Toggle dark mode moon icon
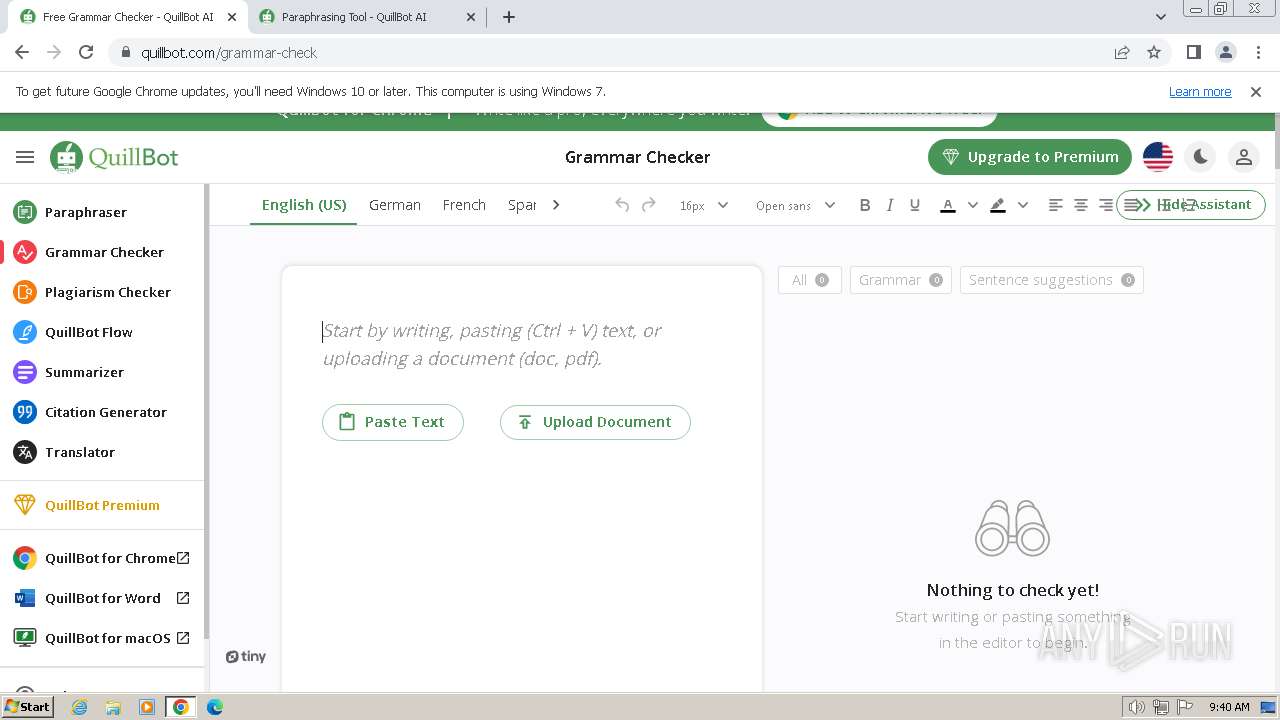This screenshot has height=720, width=1280. [1201, 157]
